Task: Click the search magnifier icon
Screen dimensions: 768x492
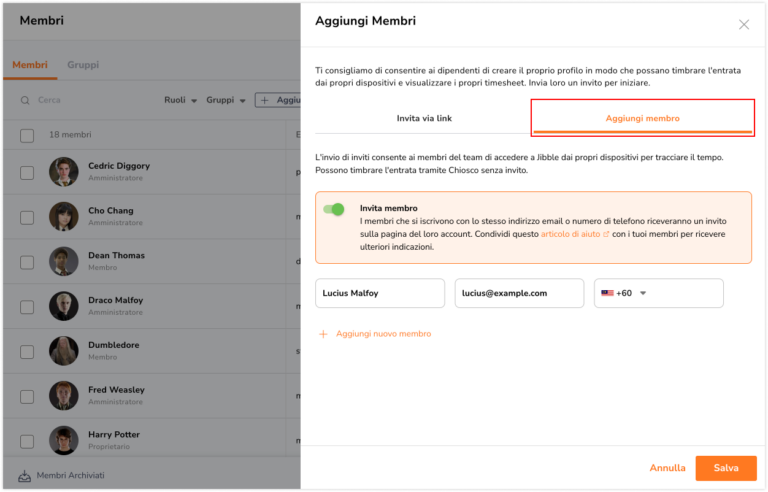Action: click(x=25, y=100)
